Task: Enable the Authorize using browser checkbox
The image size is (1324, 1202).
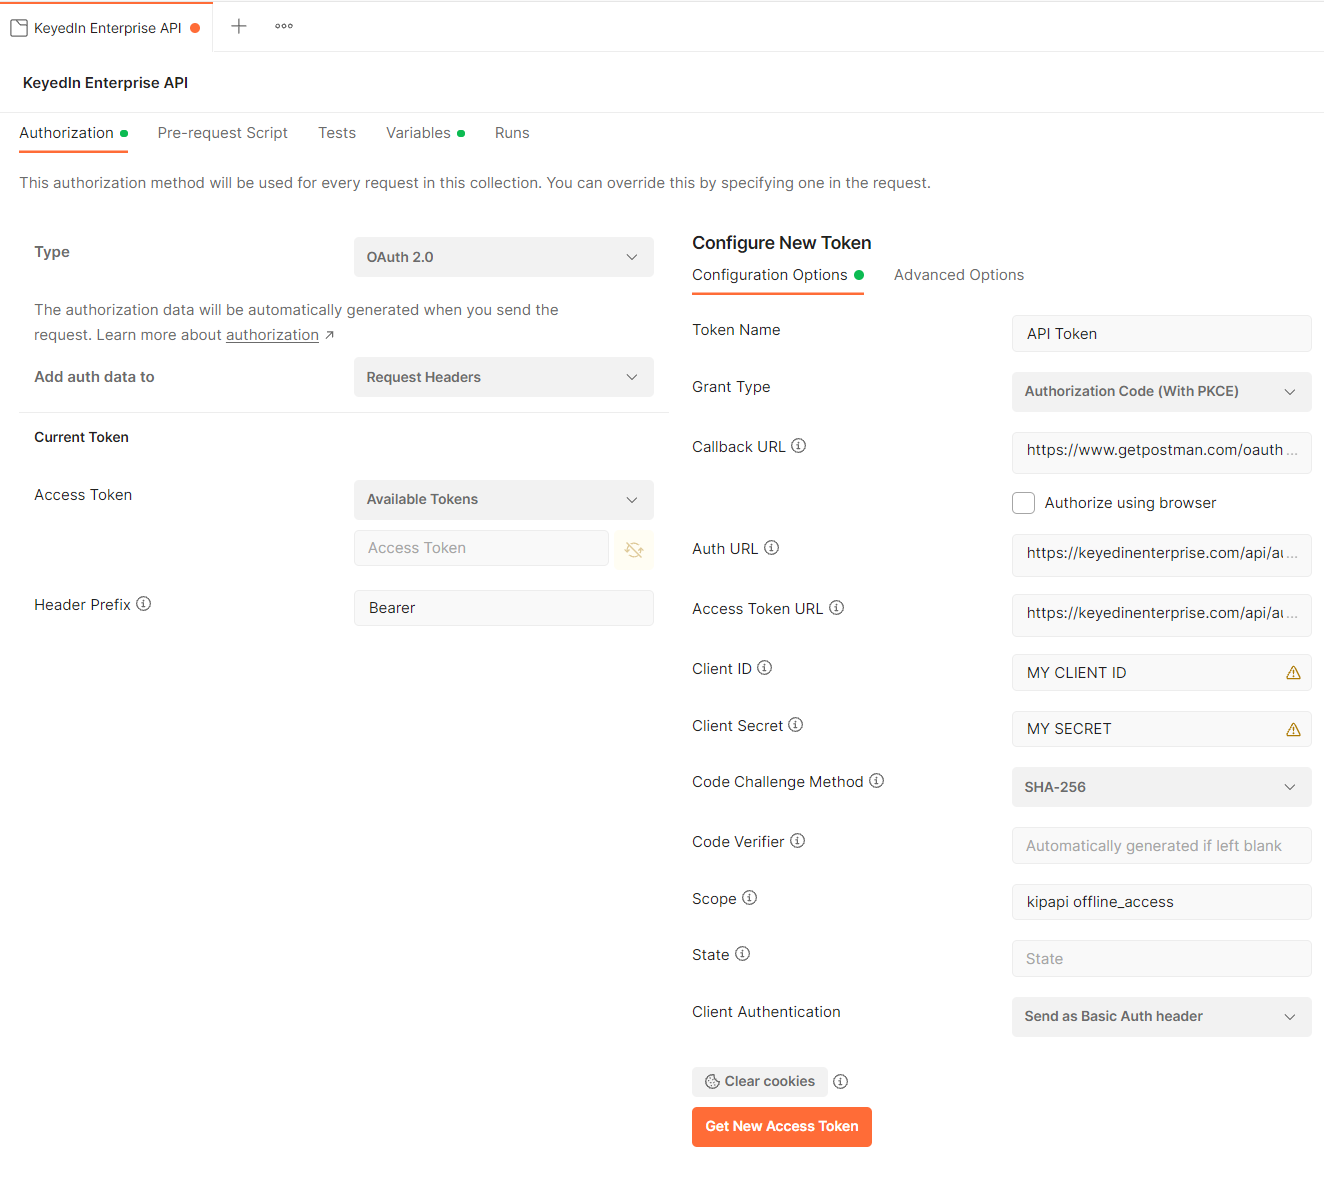Action: [1023, 503]
